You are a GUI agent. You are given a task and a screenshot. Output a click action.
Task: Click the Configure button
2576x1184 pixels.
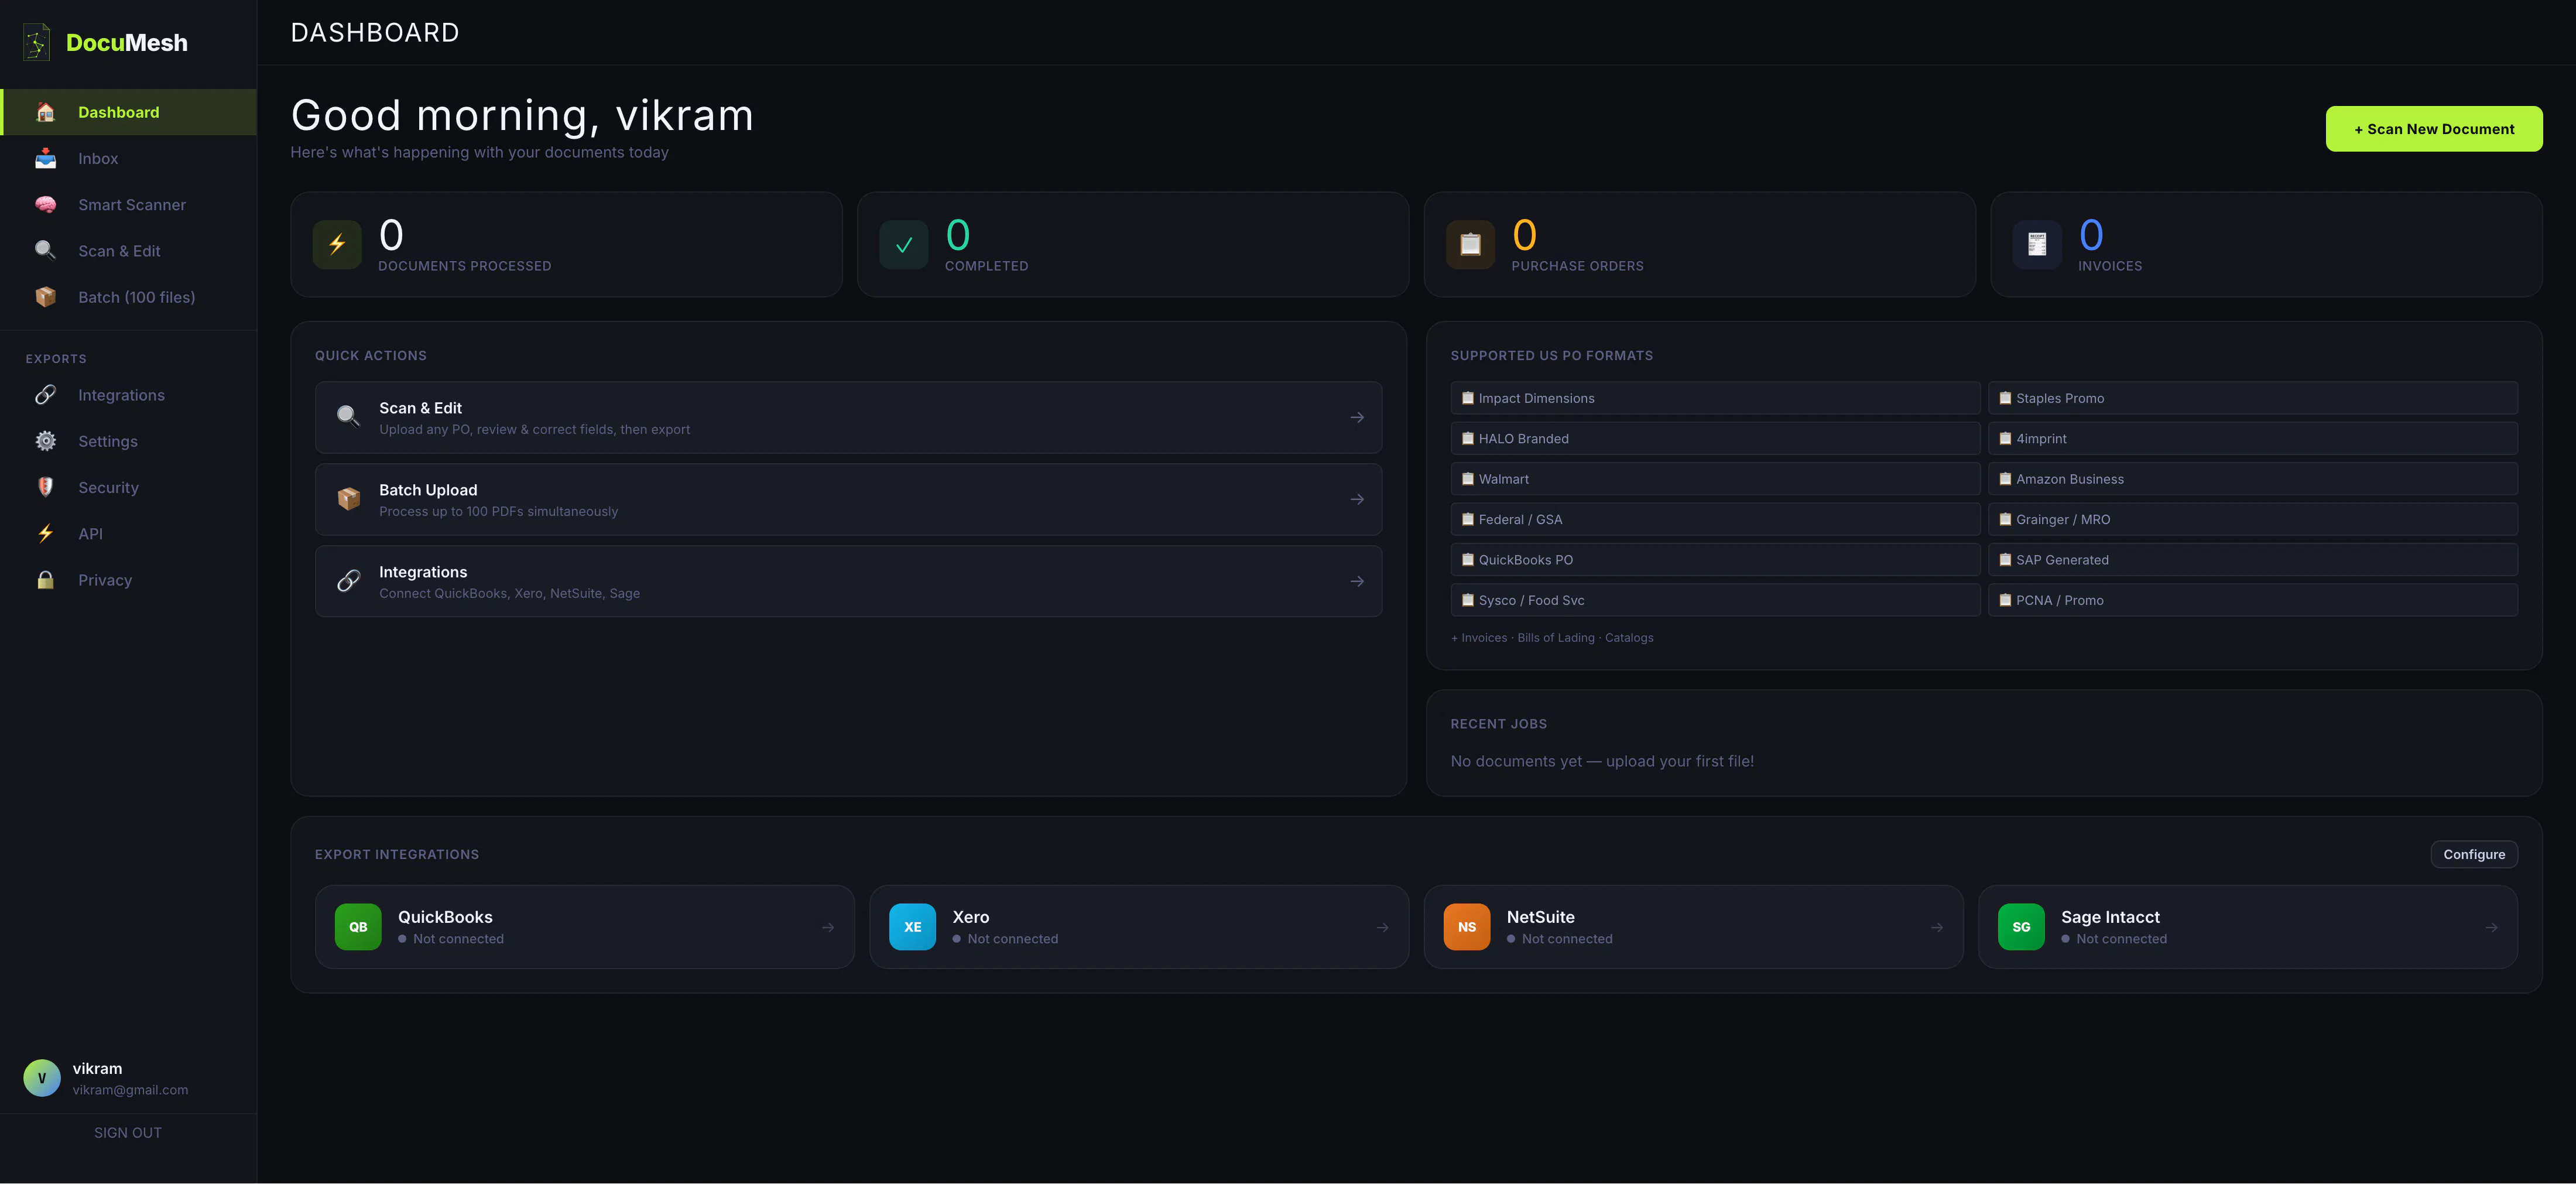[x=2474, y=854]
